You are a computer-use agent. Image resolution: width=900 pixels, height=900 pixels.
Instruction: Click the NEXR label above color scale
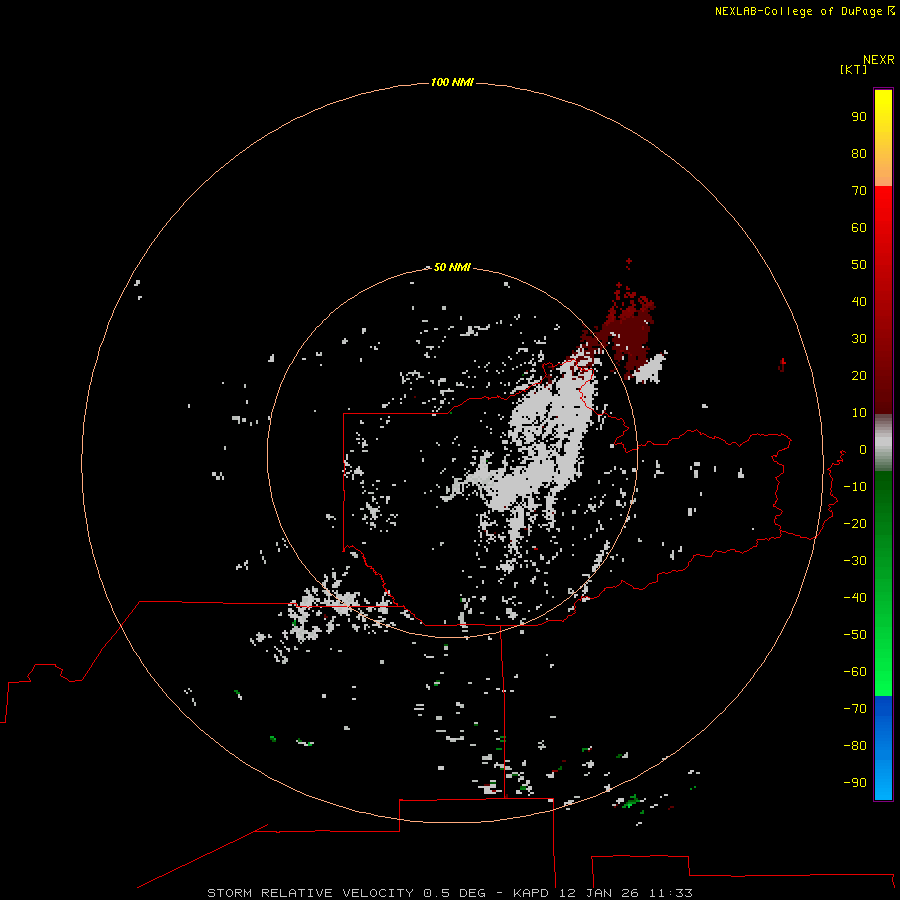878,60
